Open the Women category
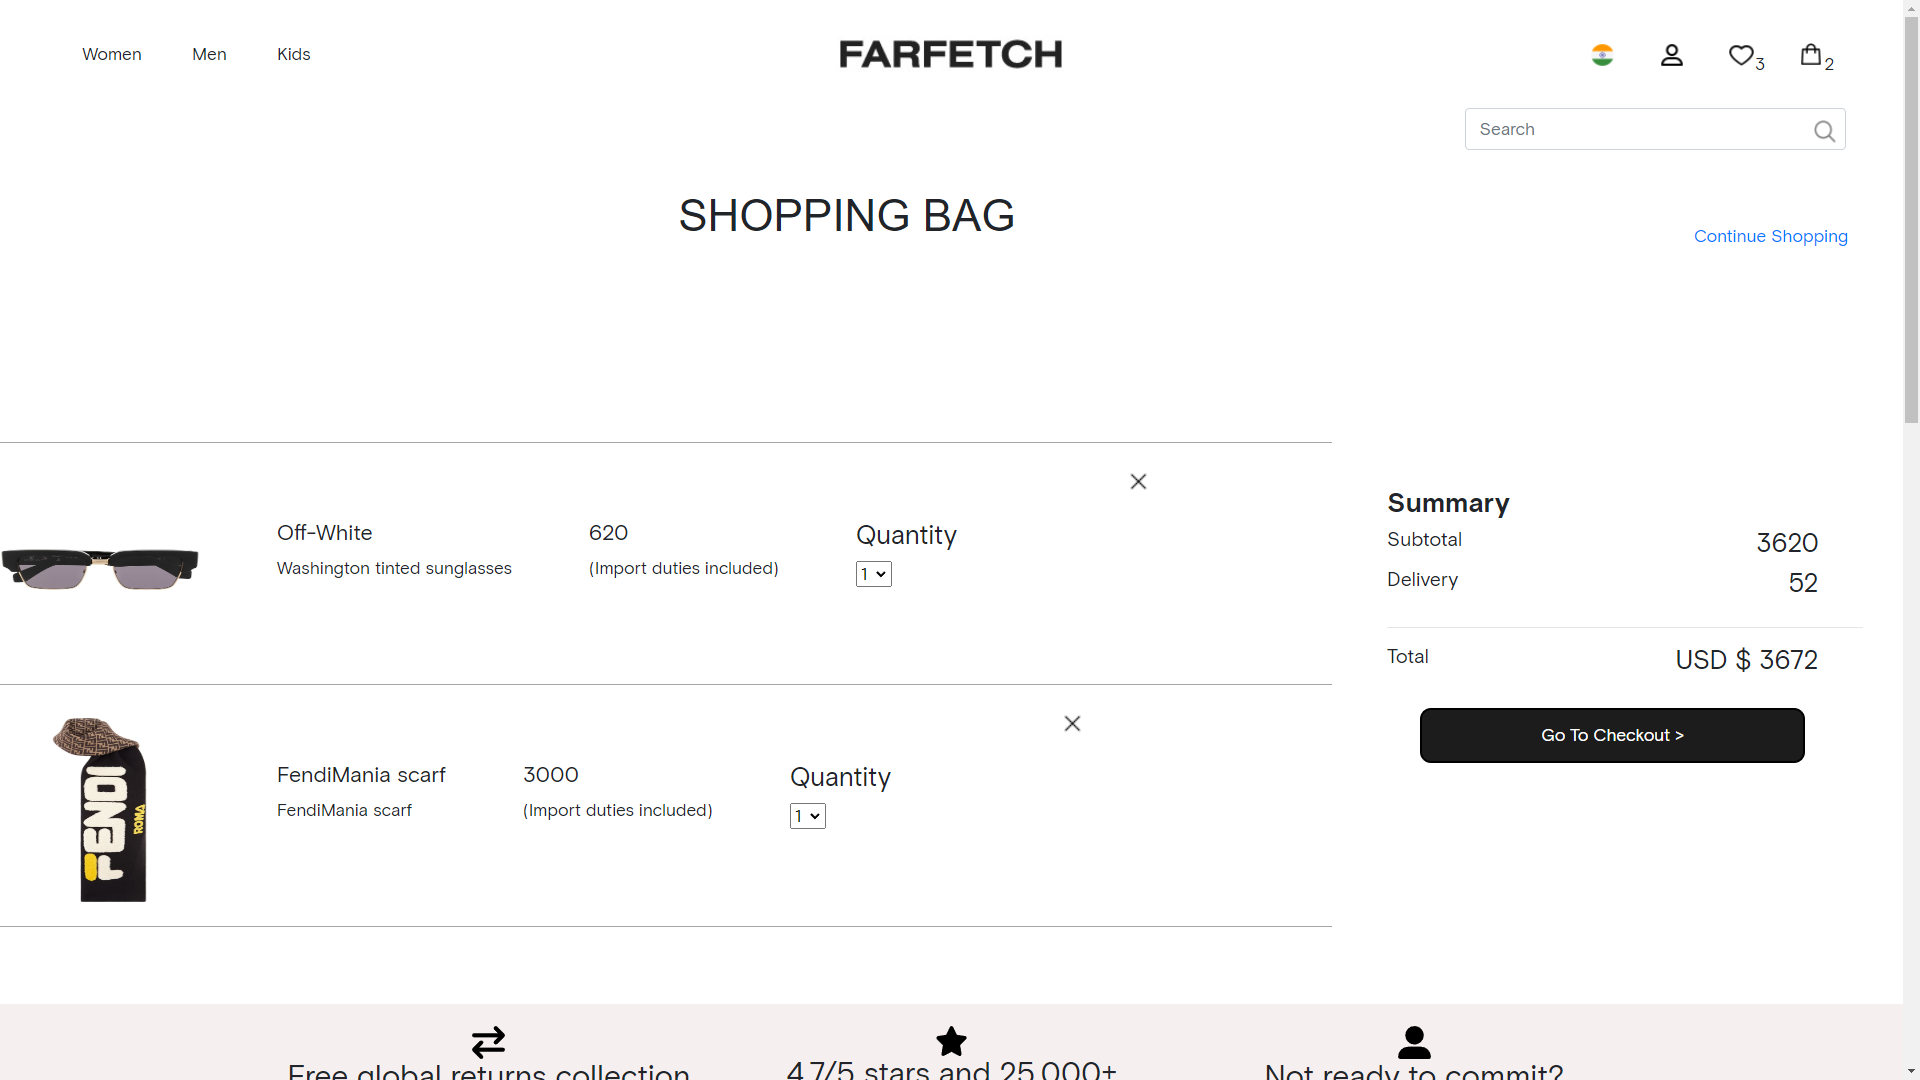Viewport: 1920px width, 1080px height. (x=111, y=54)
